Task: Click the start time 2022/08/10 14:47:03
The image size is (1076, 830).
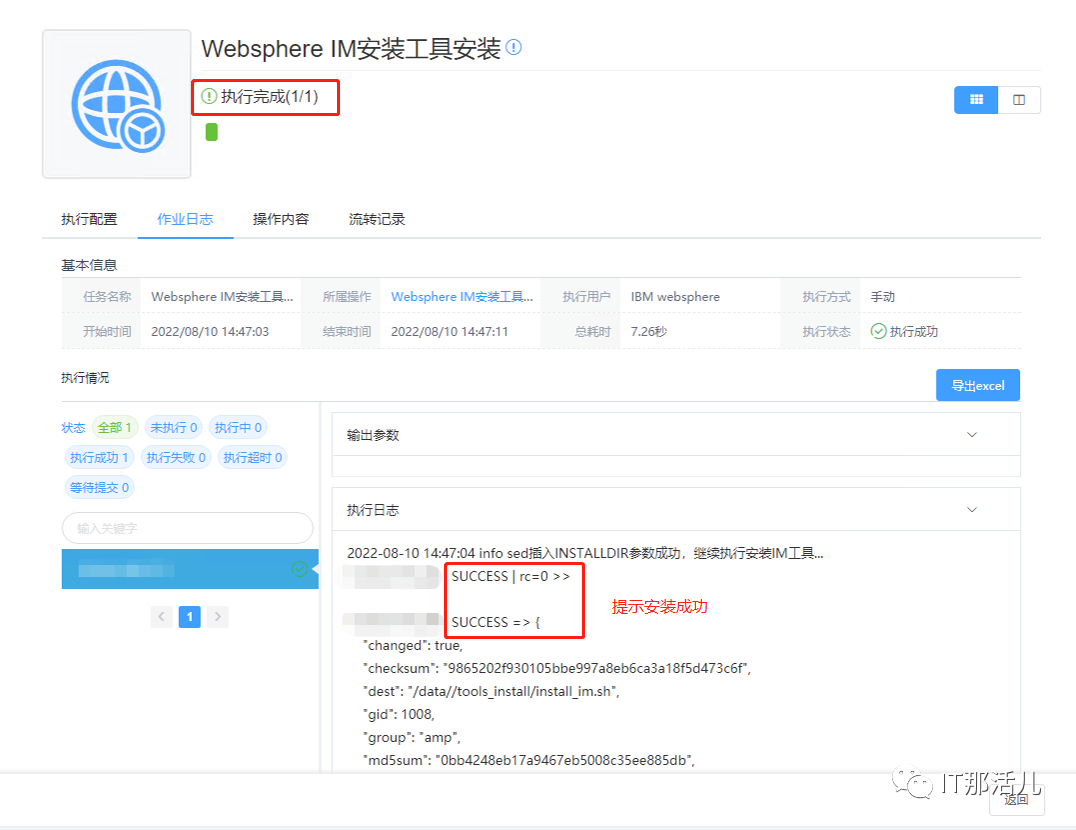Action: coord(210,331)
